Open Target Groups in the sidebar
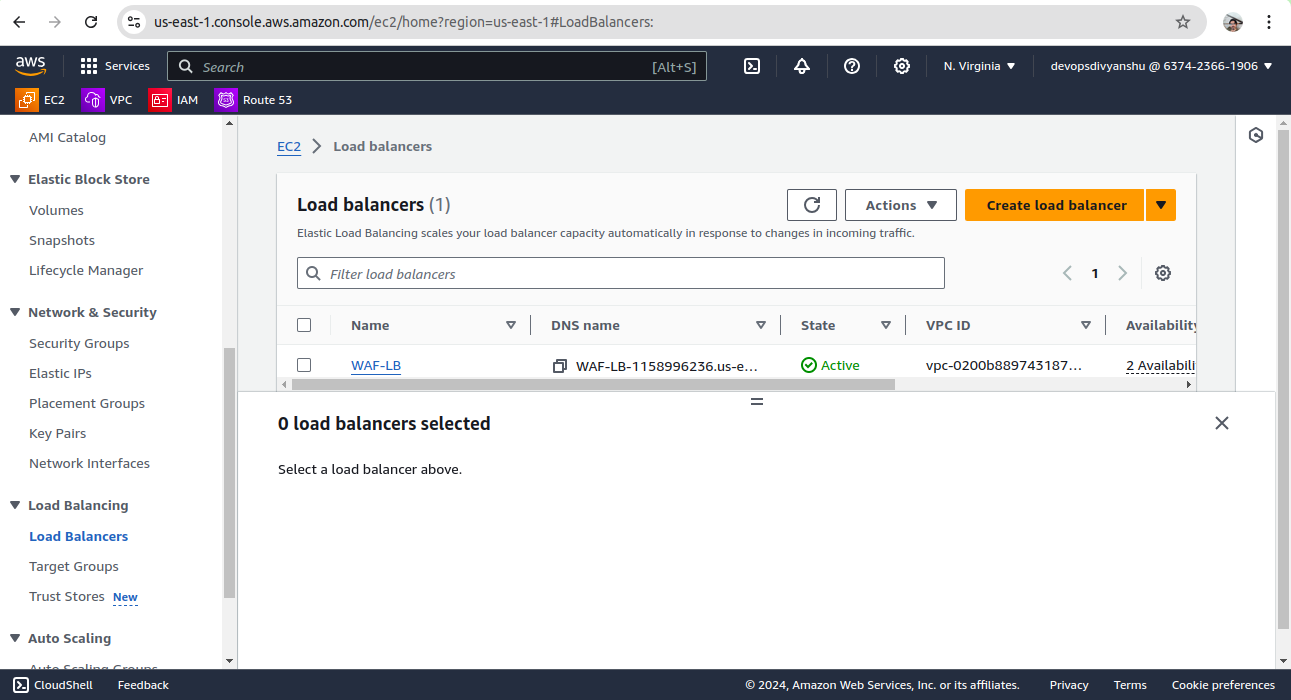 74,566
